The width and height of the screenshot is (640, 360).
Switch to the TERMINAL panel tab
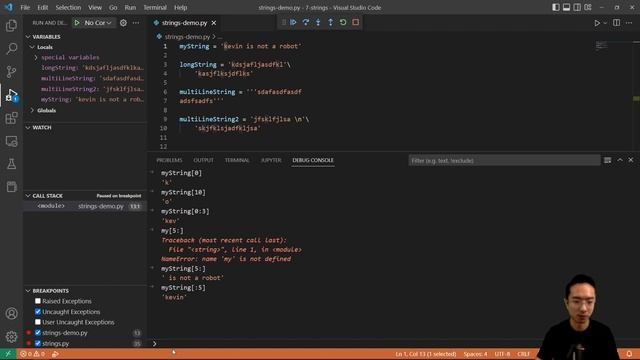(x=237, y=160)
